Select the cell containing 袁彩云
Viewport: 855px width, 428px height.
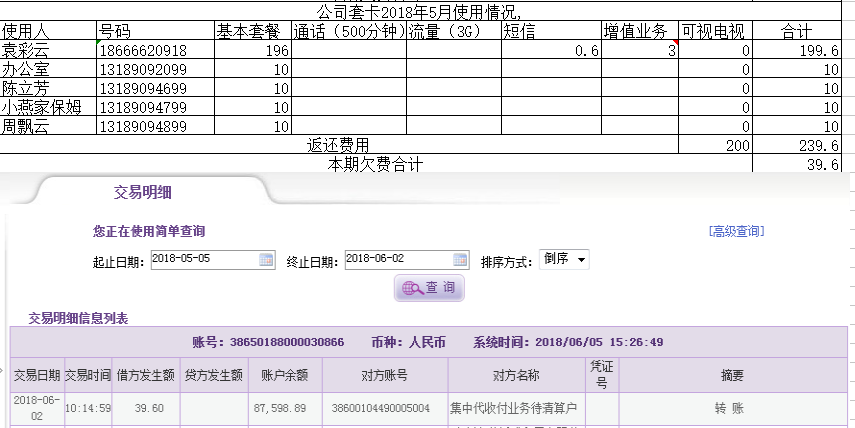48,50
